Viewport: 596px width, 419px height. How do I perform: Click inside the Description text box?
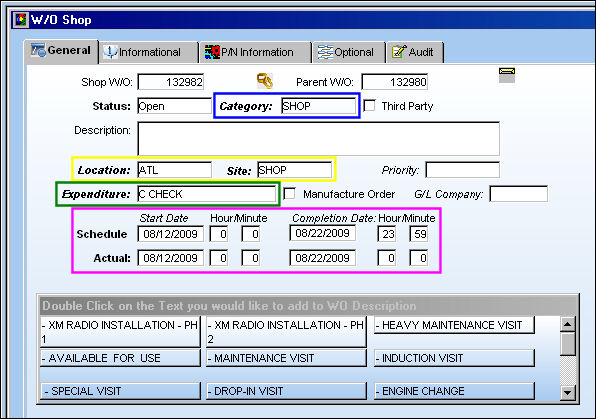[x=319, y=138]
